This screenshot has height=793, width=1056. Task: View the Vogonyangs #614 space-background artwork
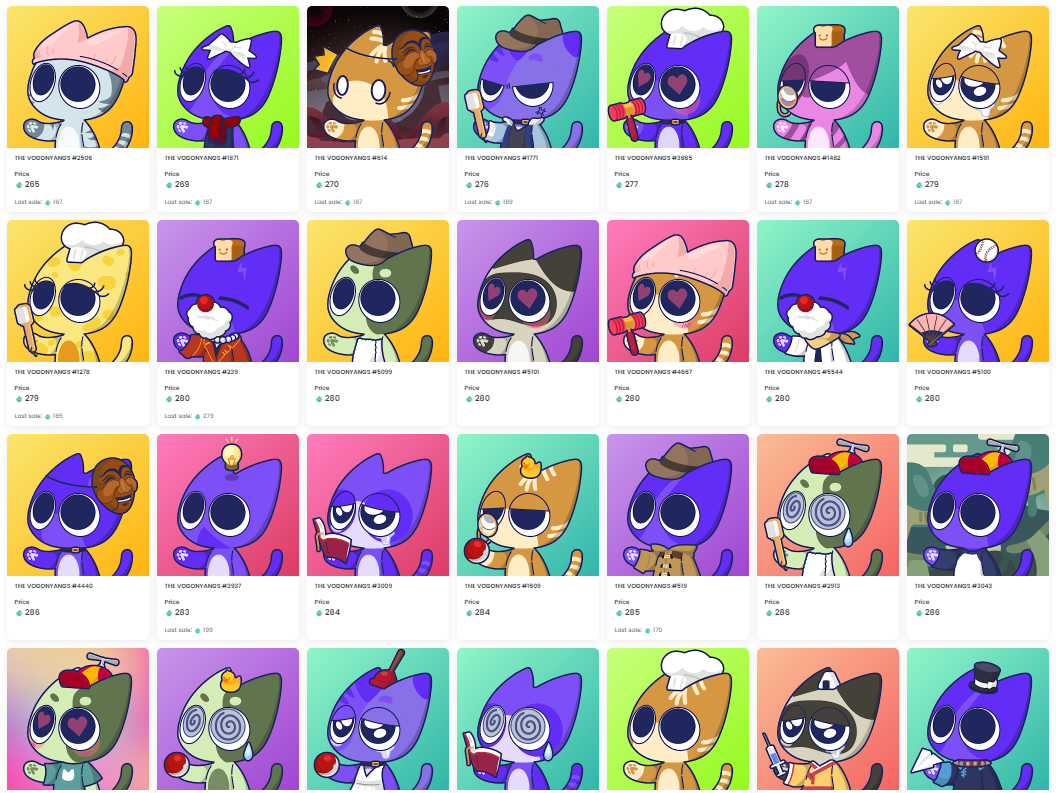pyautogui.click(x=378, y=77)
